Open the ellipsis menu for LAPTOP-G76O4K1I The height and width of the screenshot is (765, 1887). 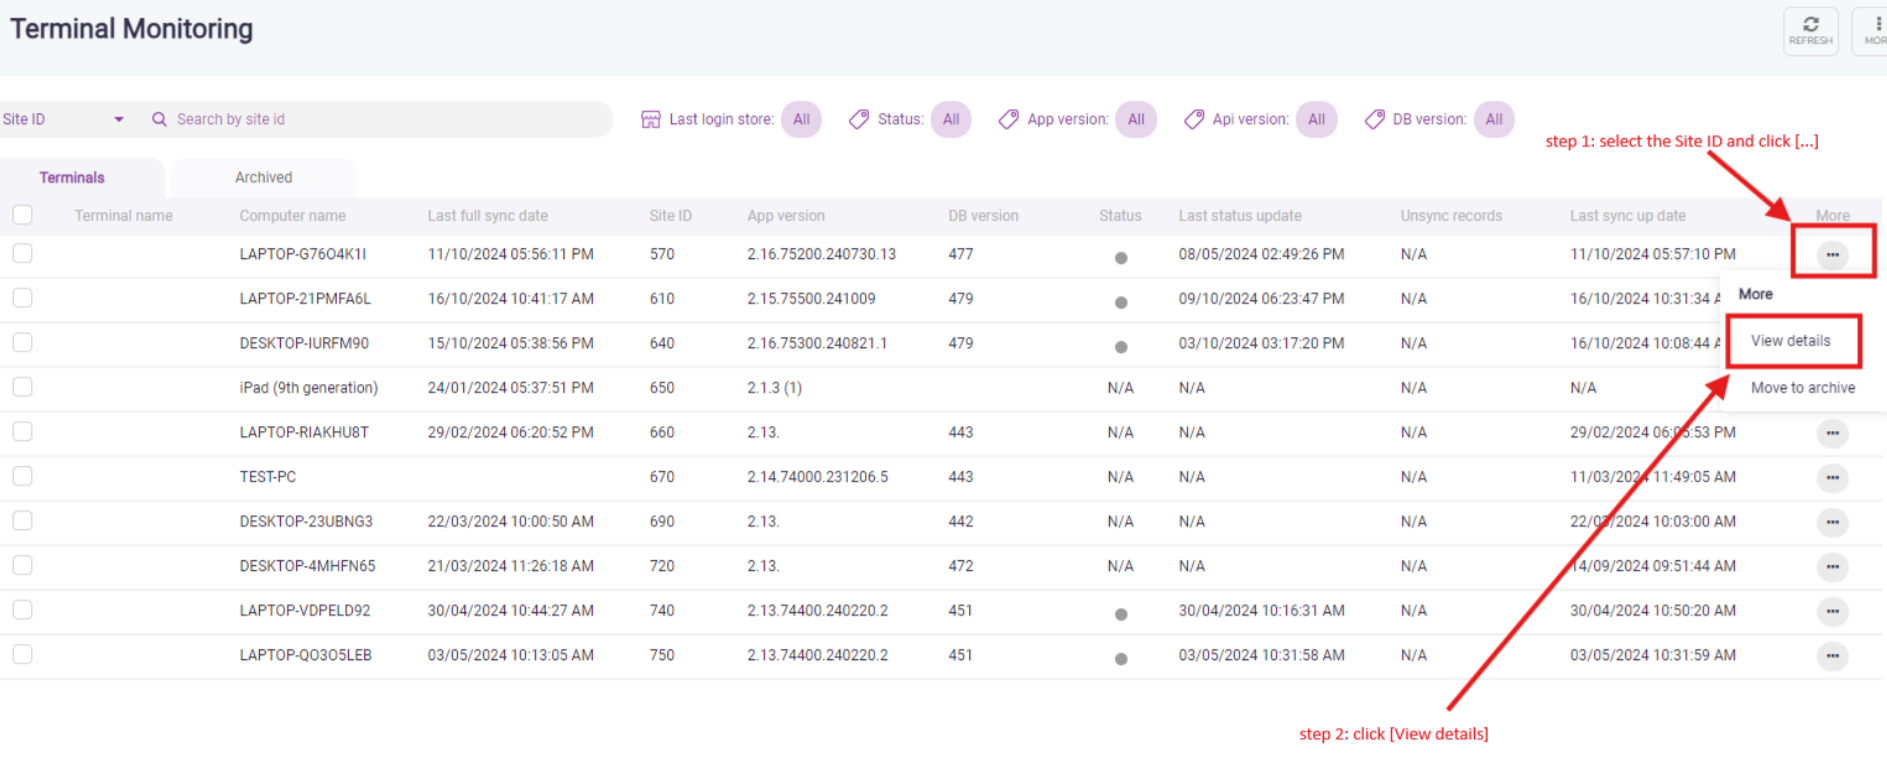pyautogui.click(x=1832, y=255)
